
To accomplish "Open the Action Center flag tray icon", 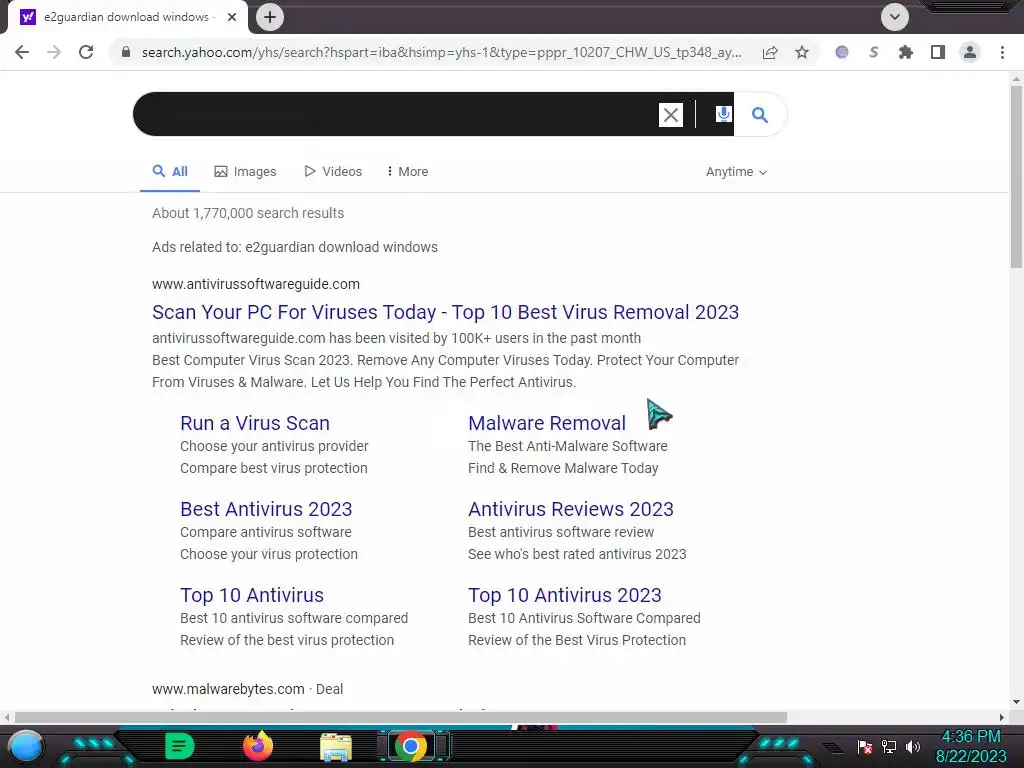I will 865,747.
